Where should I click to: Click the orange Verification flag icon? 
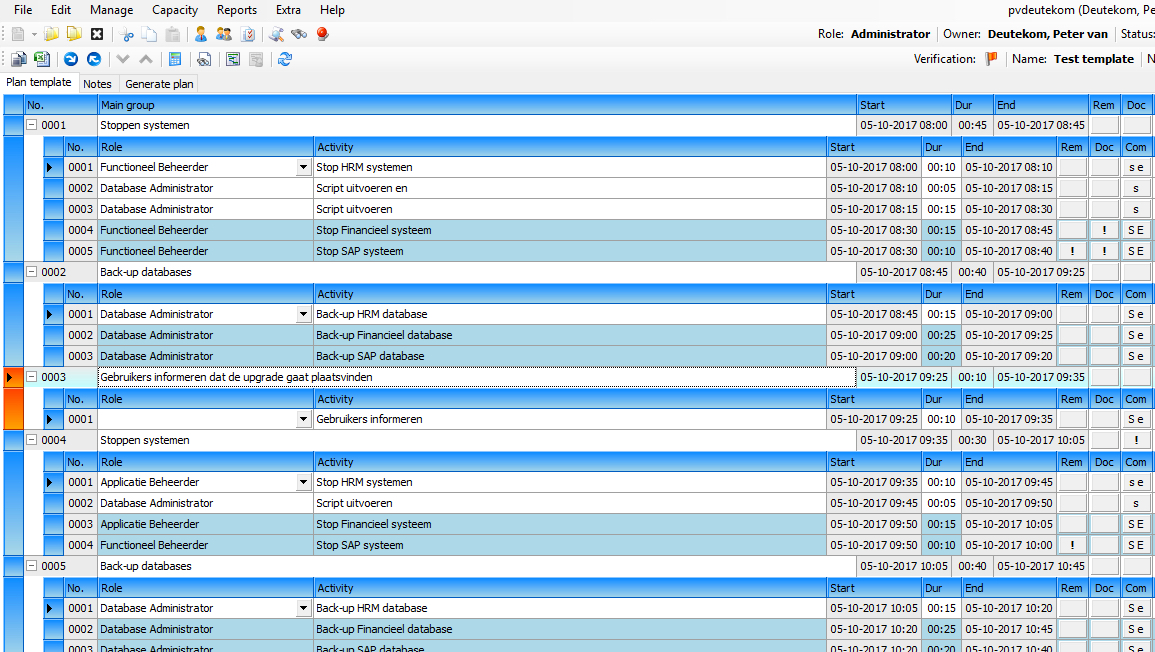pyautogui.click(x=991, y=59)
